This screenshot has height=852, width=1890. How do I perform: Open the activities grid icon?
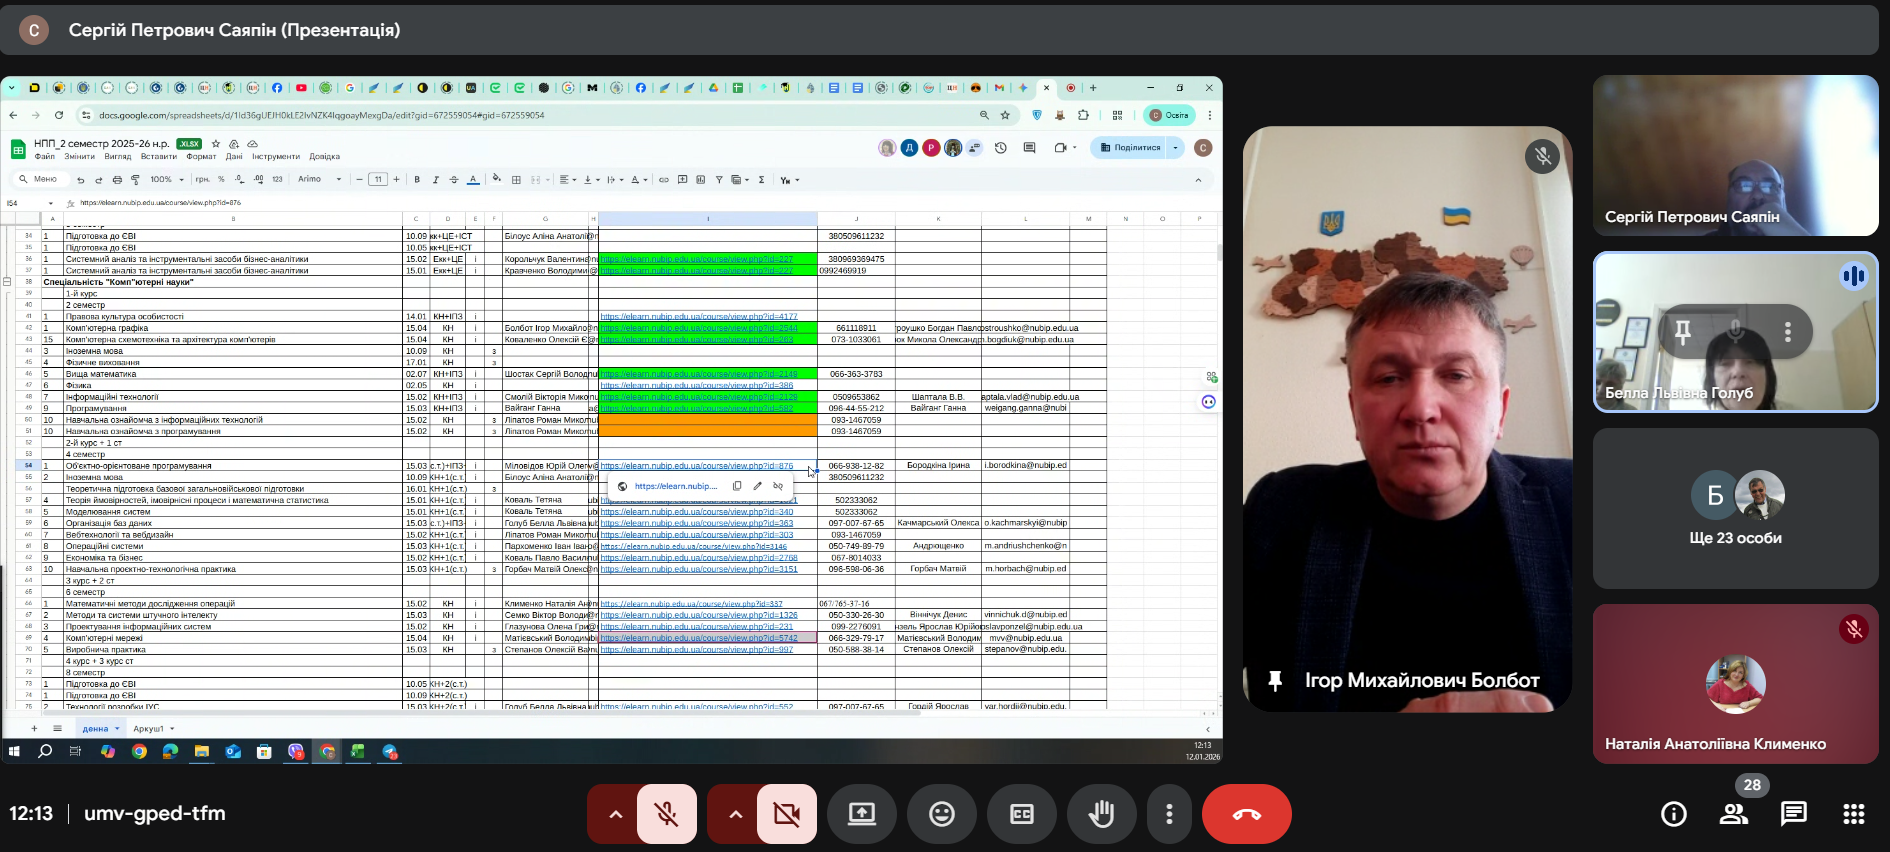click(x=1853, y=814)
